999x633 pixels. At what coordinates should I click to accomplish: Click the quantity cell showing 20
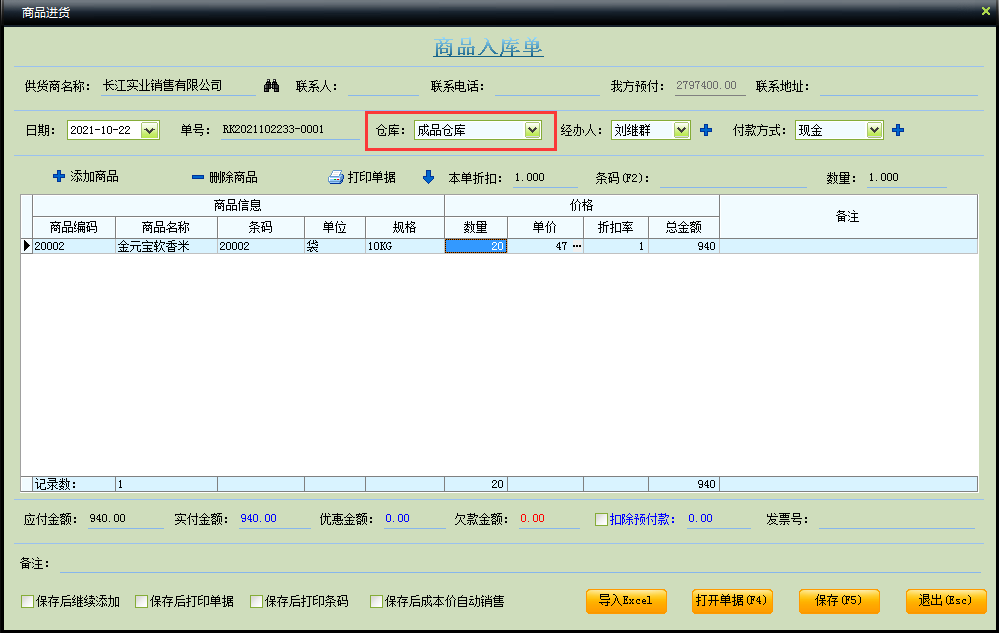coord(476,246)
